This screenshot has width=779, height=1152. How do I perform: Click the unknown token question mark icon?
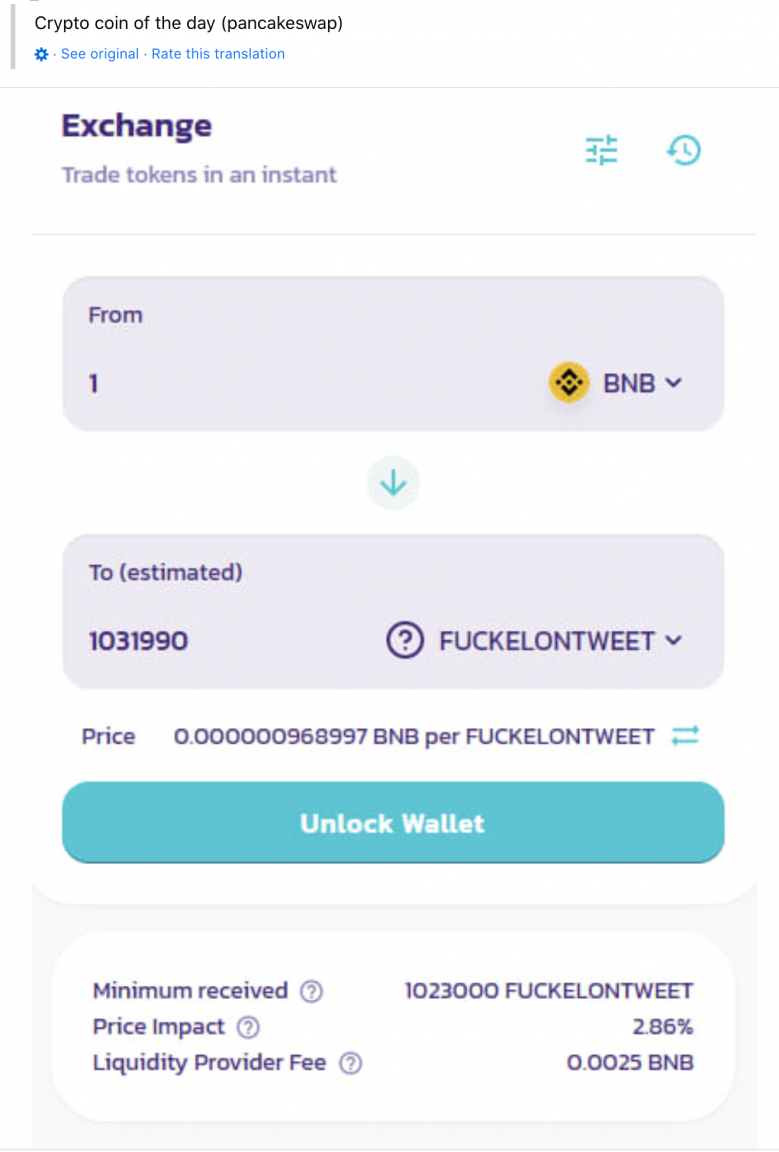tap(405, 640)
